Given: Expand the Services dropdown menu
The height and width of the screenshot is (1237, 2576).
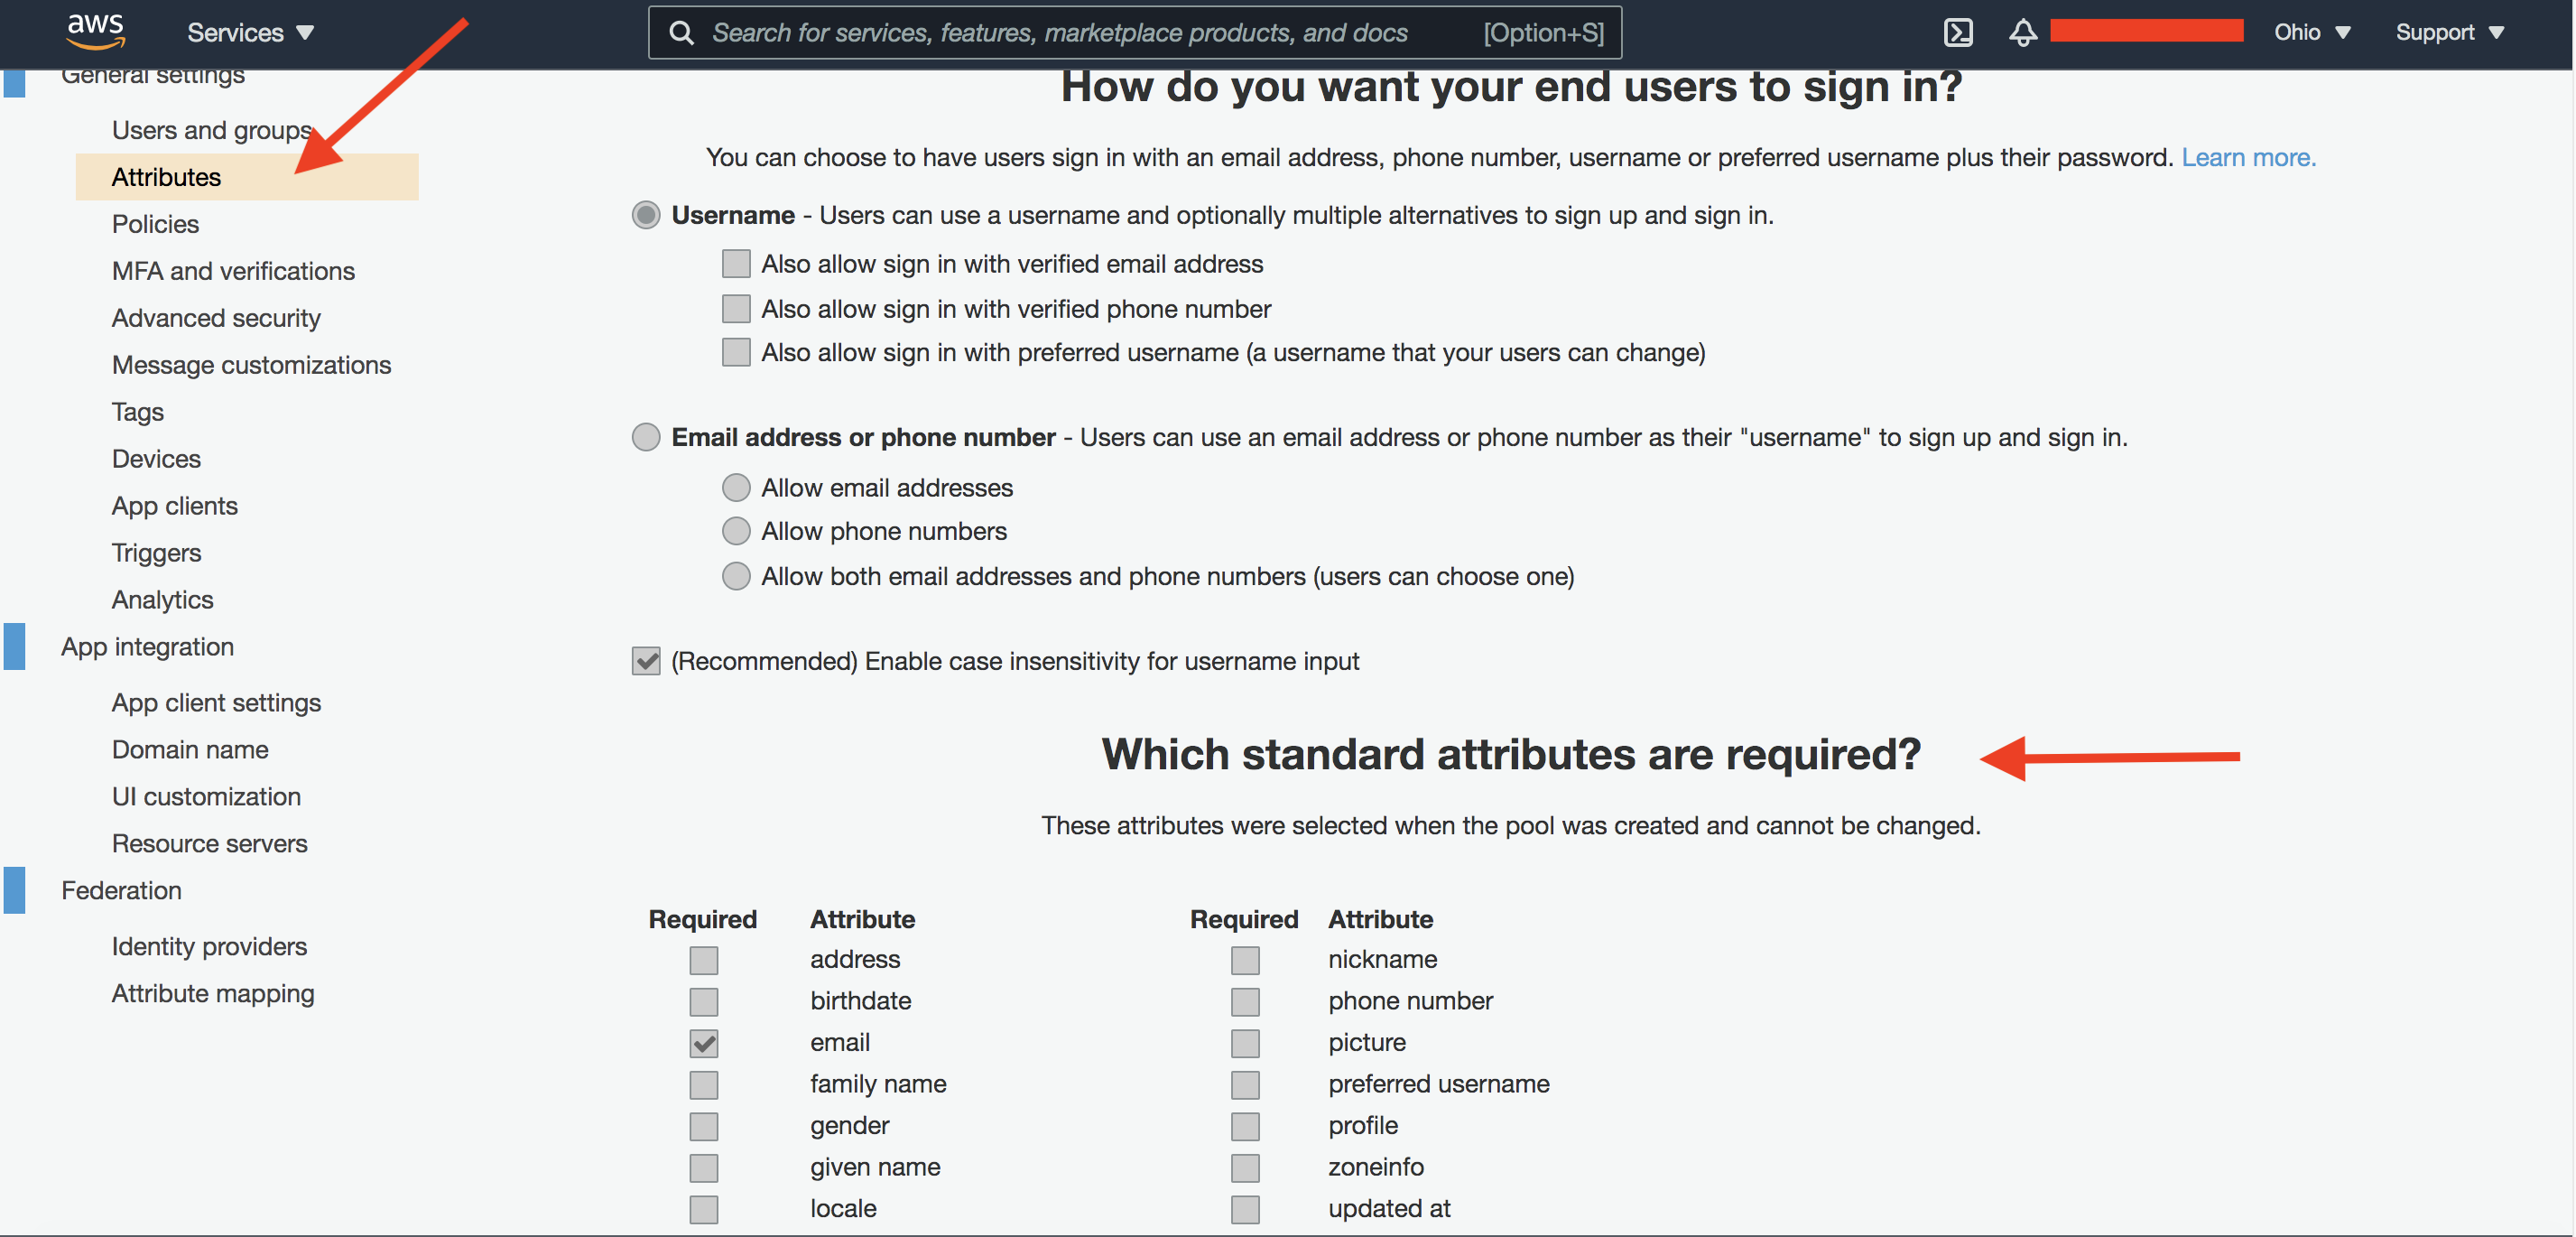Looking at the screenshot, I should (250, 33).
